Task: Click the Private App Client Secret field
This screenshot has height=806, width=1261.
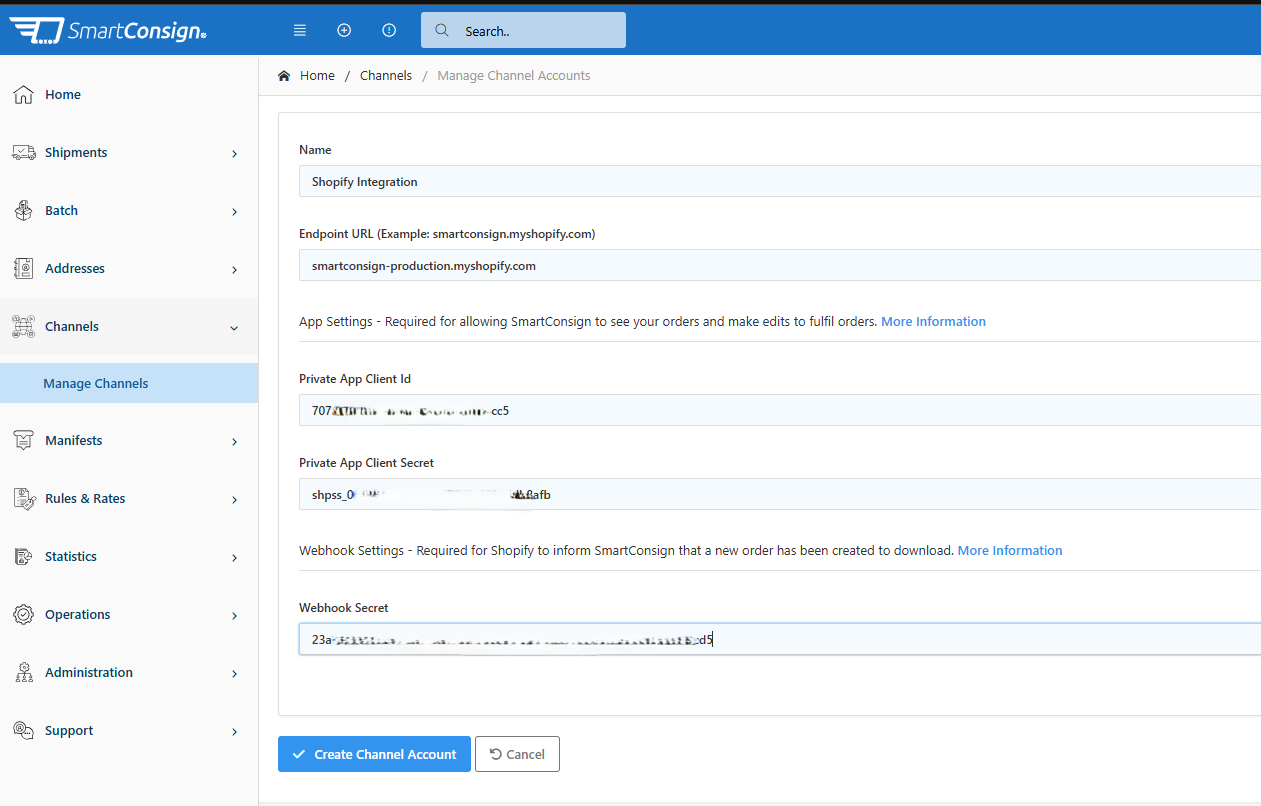Action: tap(780, 494)
